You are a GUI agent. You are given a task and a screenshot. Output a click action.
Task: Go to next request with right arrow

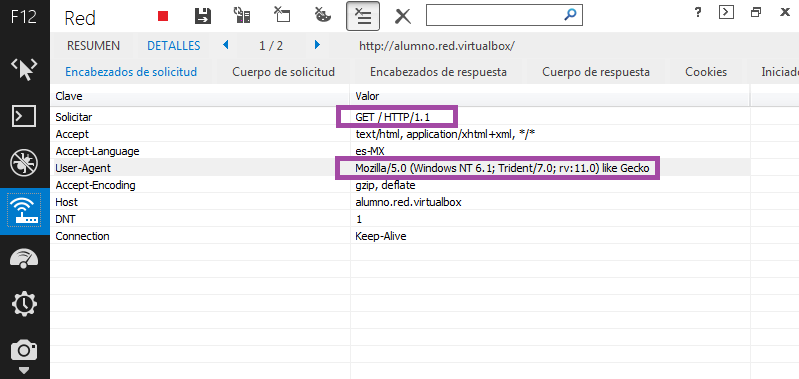pyautogui.click(x=317, y=45)
